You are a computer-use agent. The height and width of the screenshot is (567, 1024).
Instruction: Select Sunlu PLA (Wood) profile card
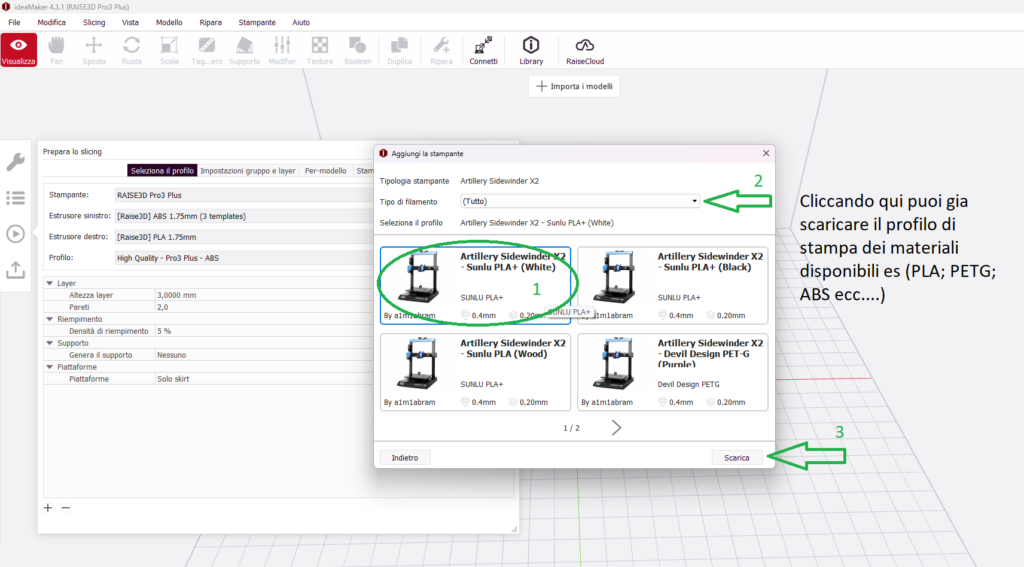coord(475,372)
